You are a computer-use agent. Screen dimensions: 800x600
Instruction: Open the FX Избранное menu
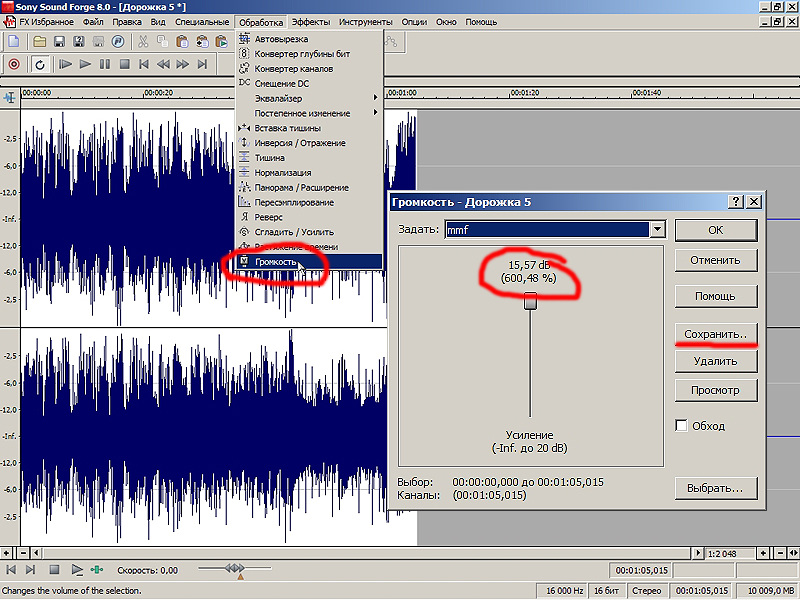pos(46,22)
